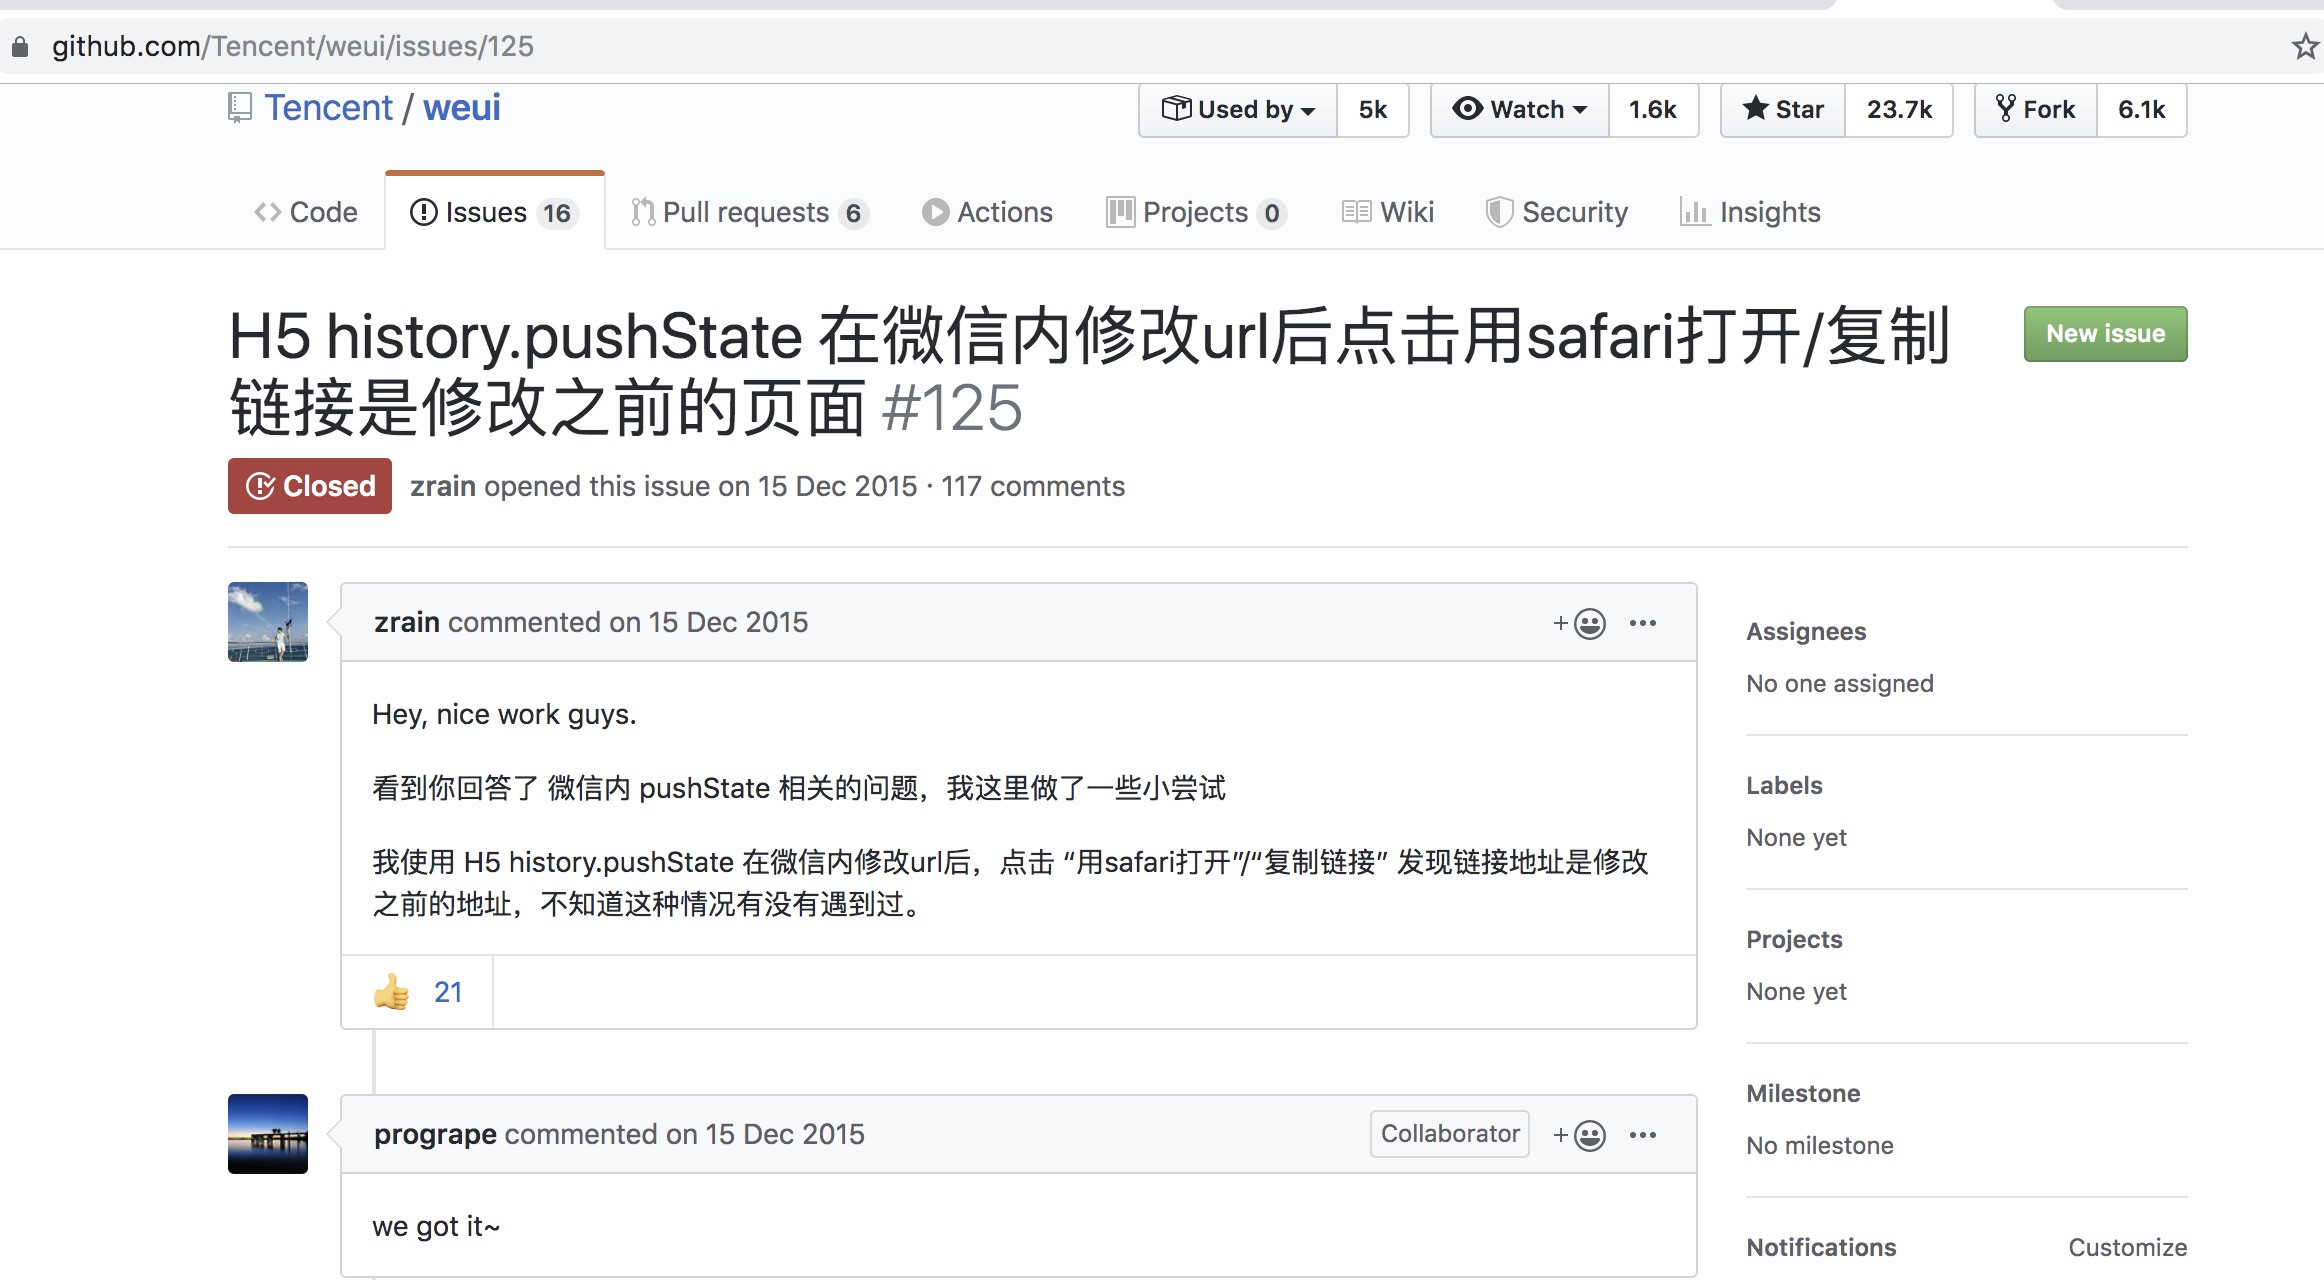2324x1280 pixels.
Task: Open options menu on zrain's comment
Action: 1643,623
